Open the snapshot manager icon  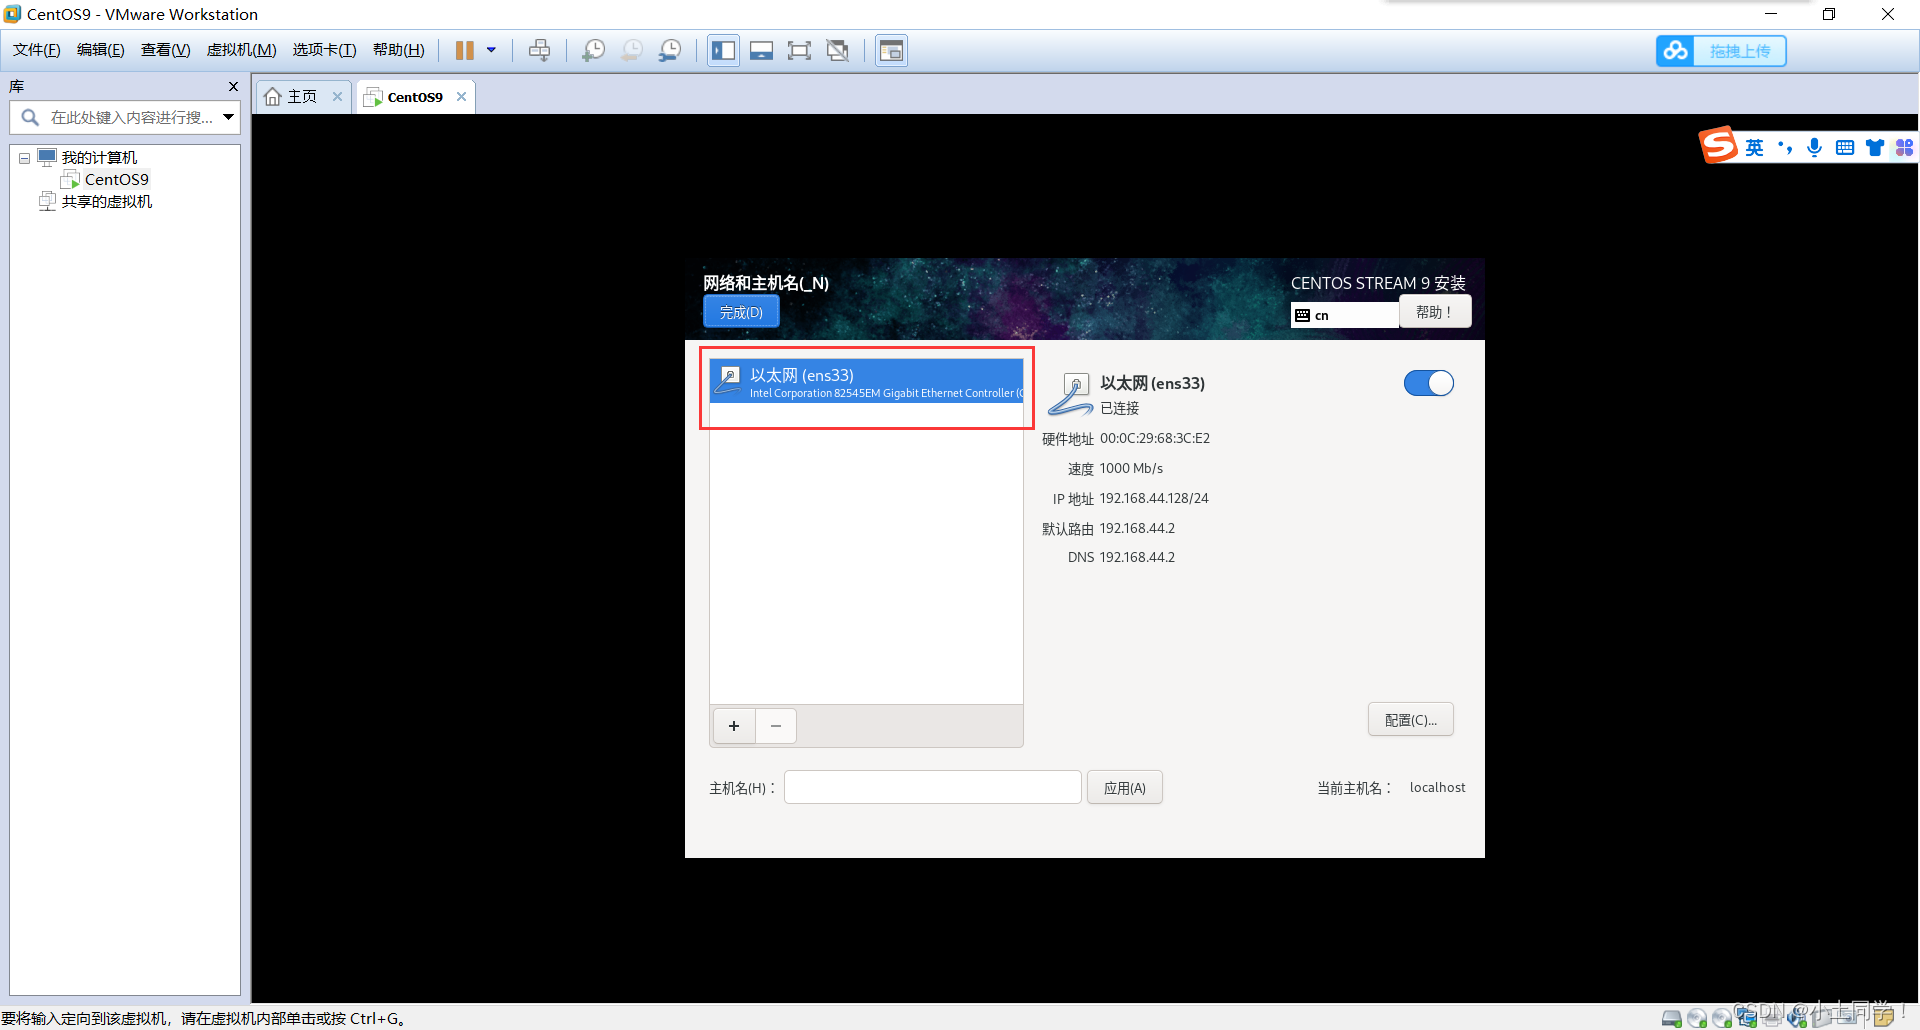(670, 51)
